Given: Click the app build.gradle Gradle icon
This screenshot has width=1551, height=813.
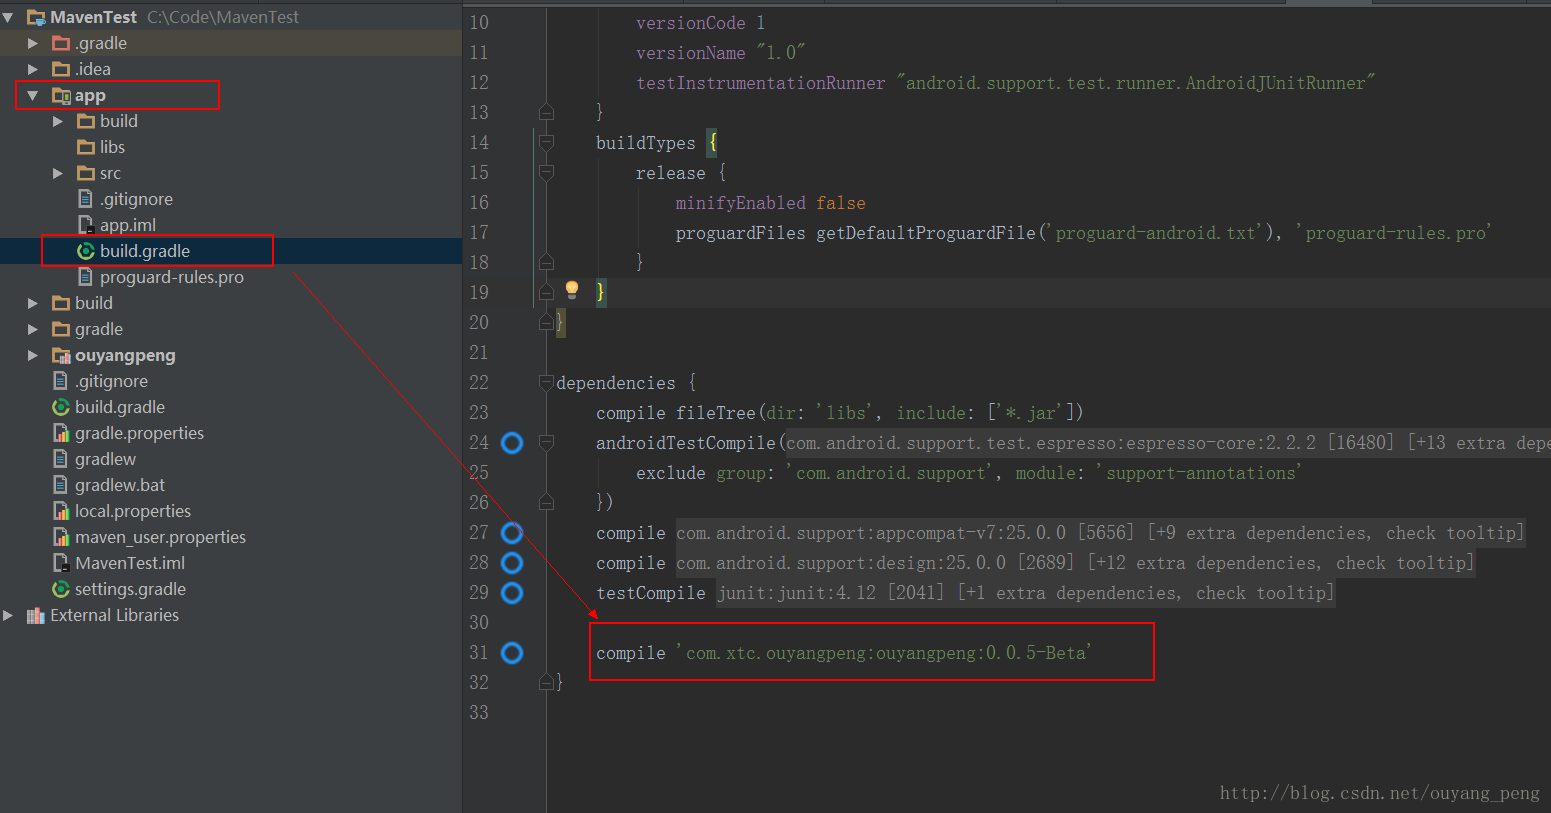Looking at the screenshot, I should click(x=86, y=251).
